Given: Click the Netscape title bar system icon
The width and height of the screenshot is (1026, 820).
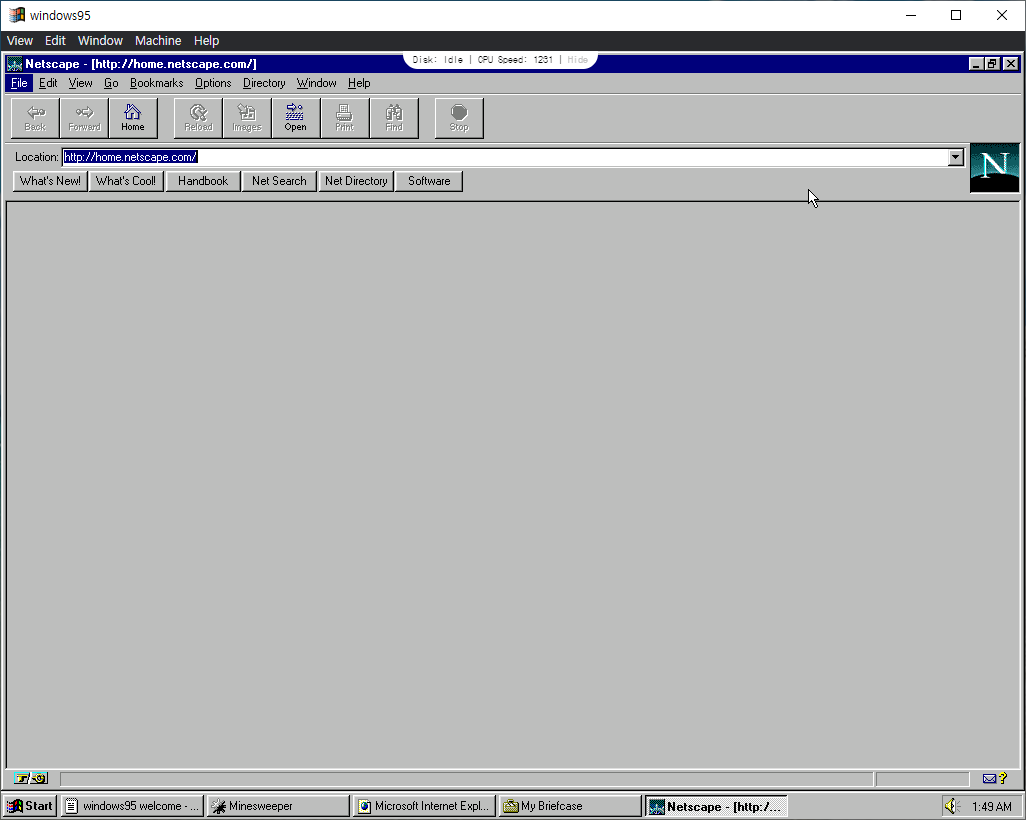Looking at the screenshot, I should point(14,64).
